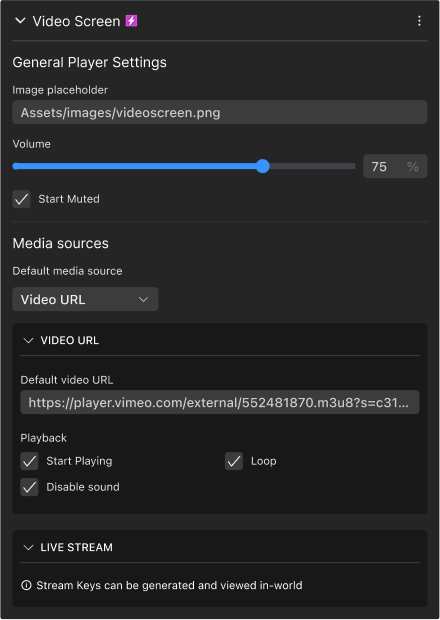Image resolution: width=440 pixels, height=620 pixels.
Task: Collapse the Video Screen component chevron
Action: 20,21
